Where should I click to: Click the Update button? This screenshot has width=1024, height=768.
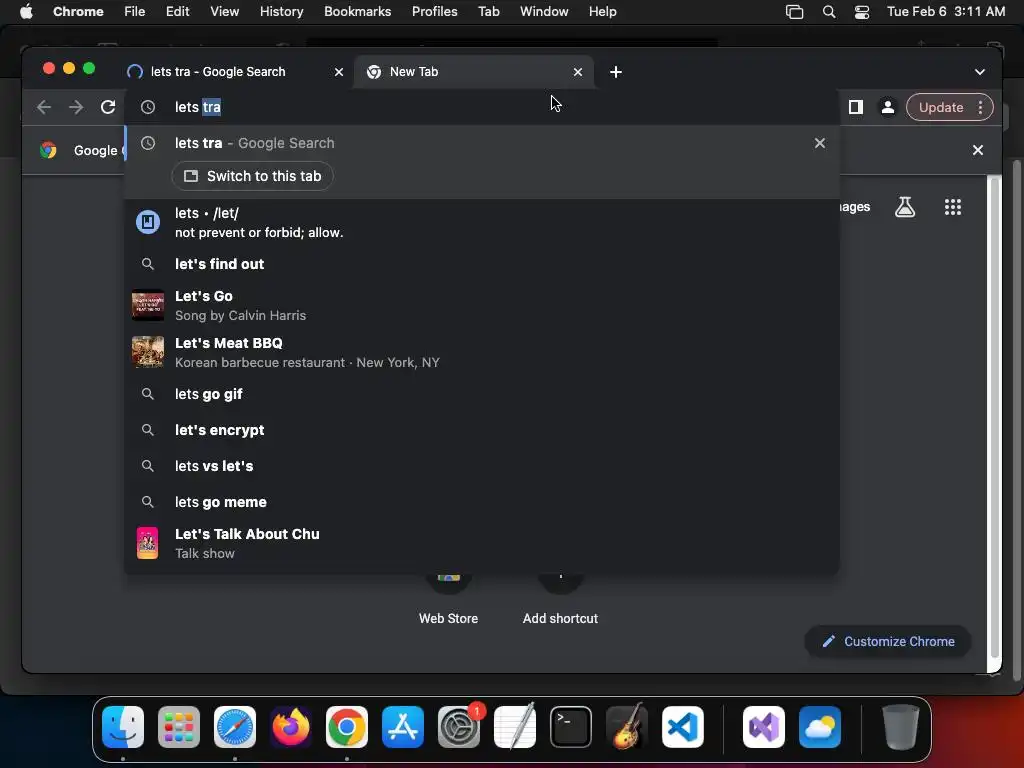coord(940,107)
